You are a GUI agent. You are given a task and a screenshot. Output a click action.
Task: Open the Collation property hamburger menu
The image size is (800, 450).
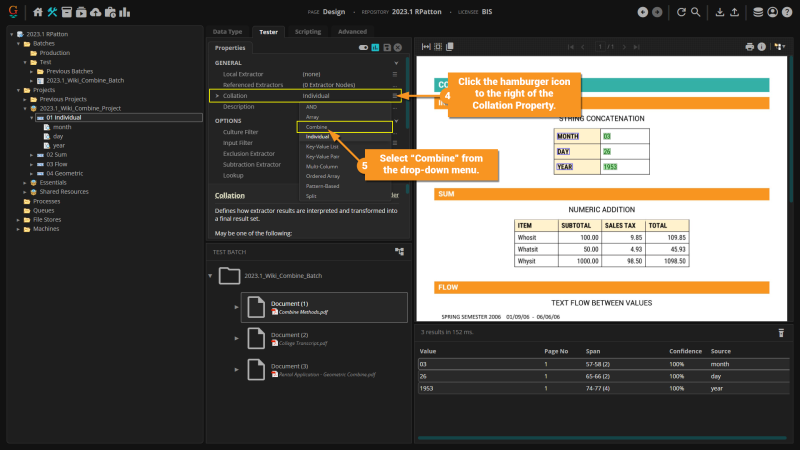coord(396,95)
